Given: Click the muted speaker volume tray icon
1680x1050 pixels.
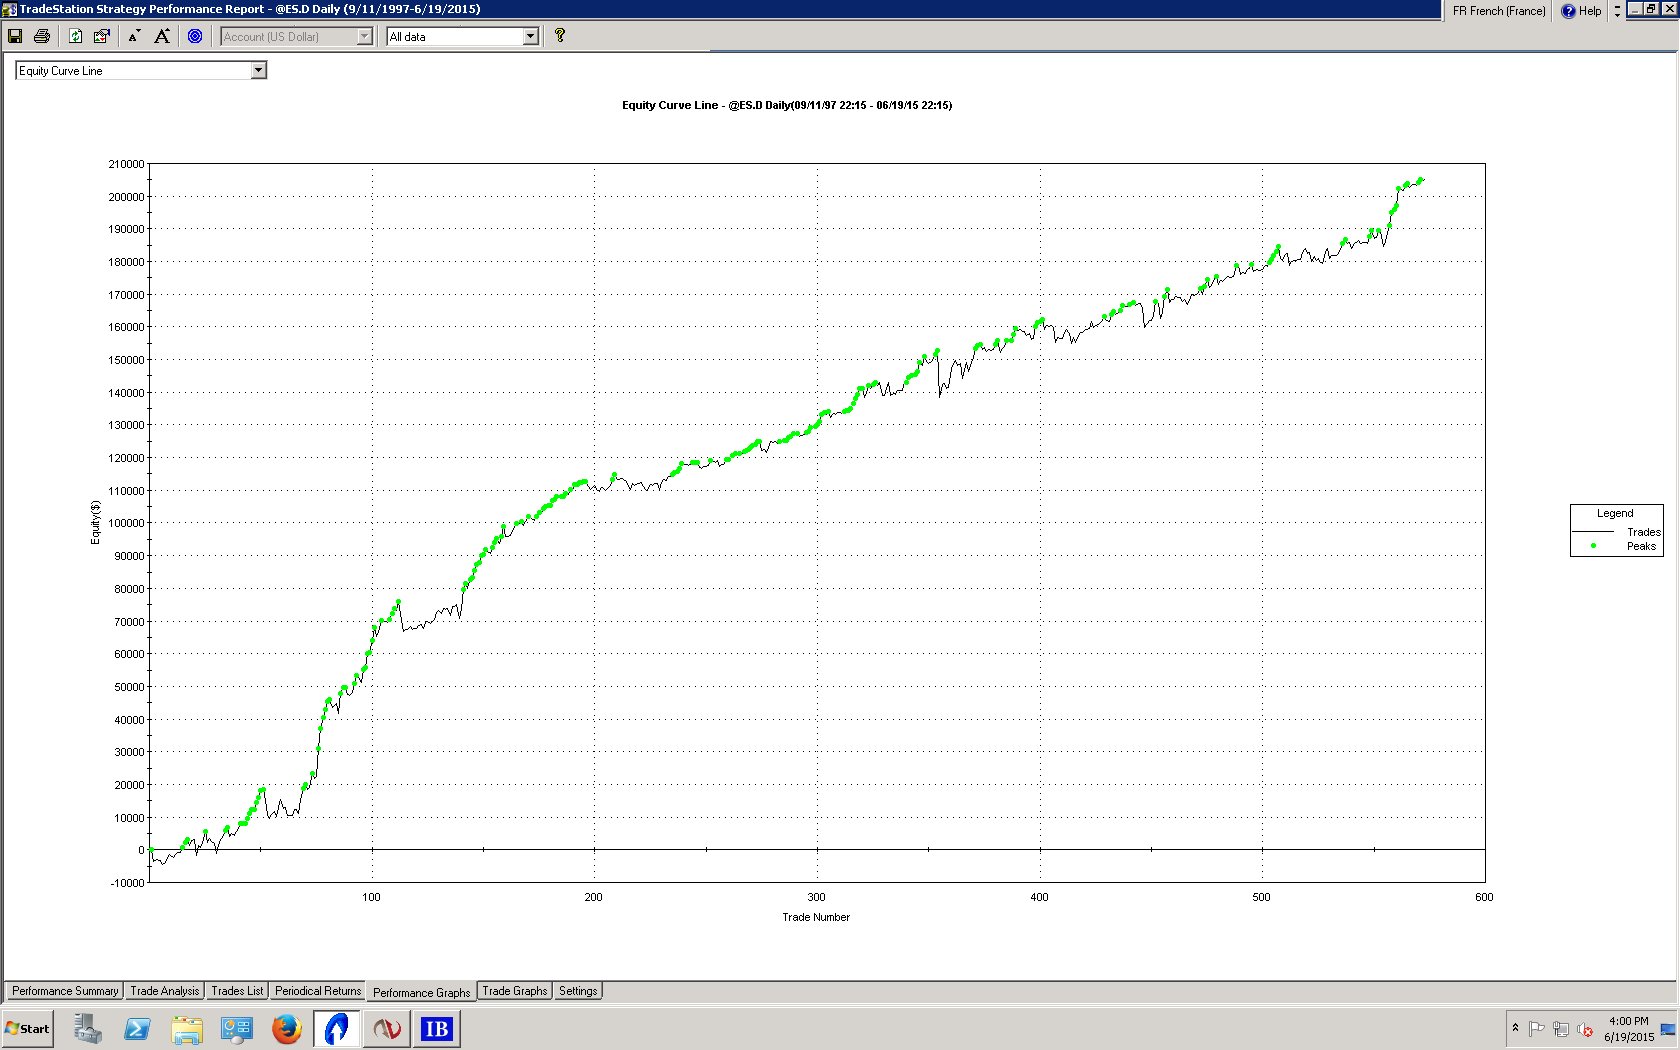Looking at the screenshot, I should tap(1585, 1028).
